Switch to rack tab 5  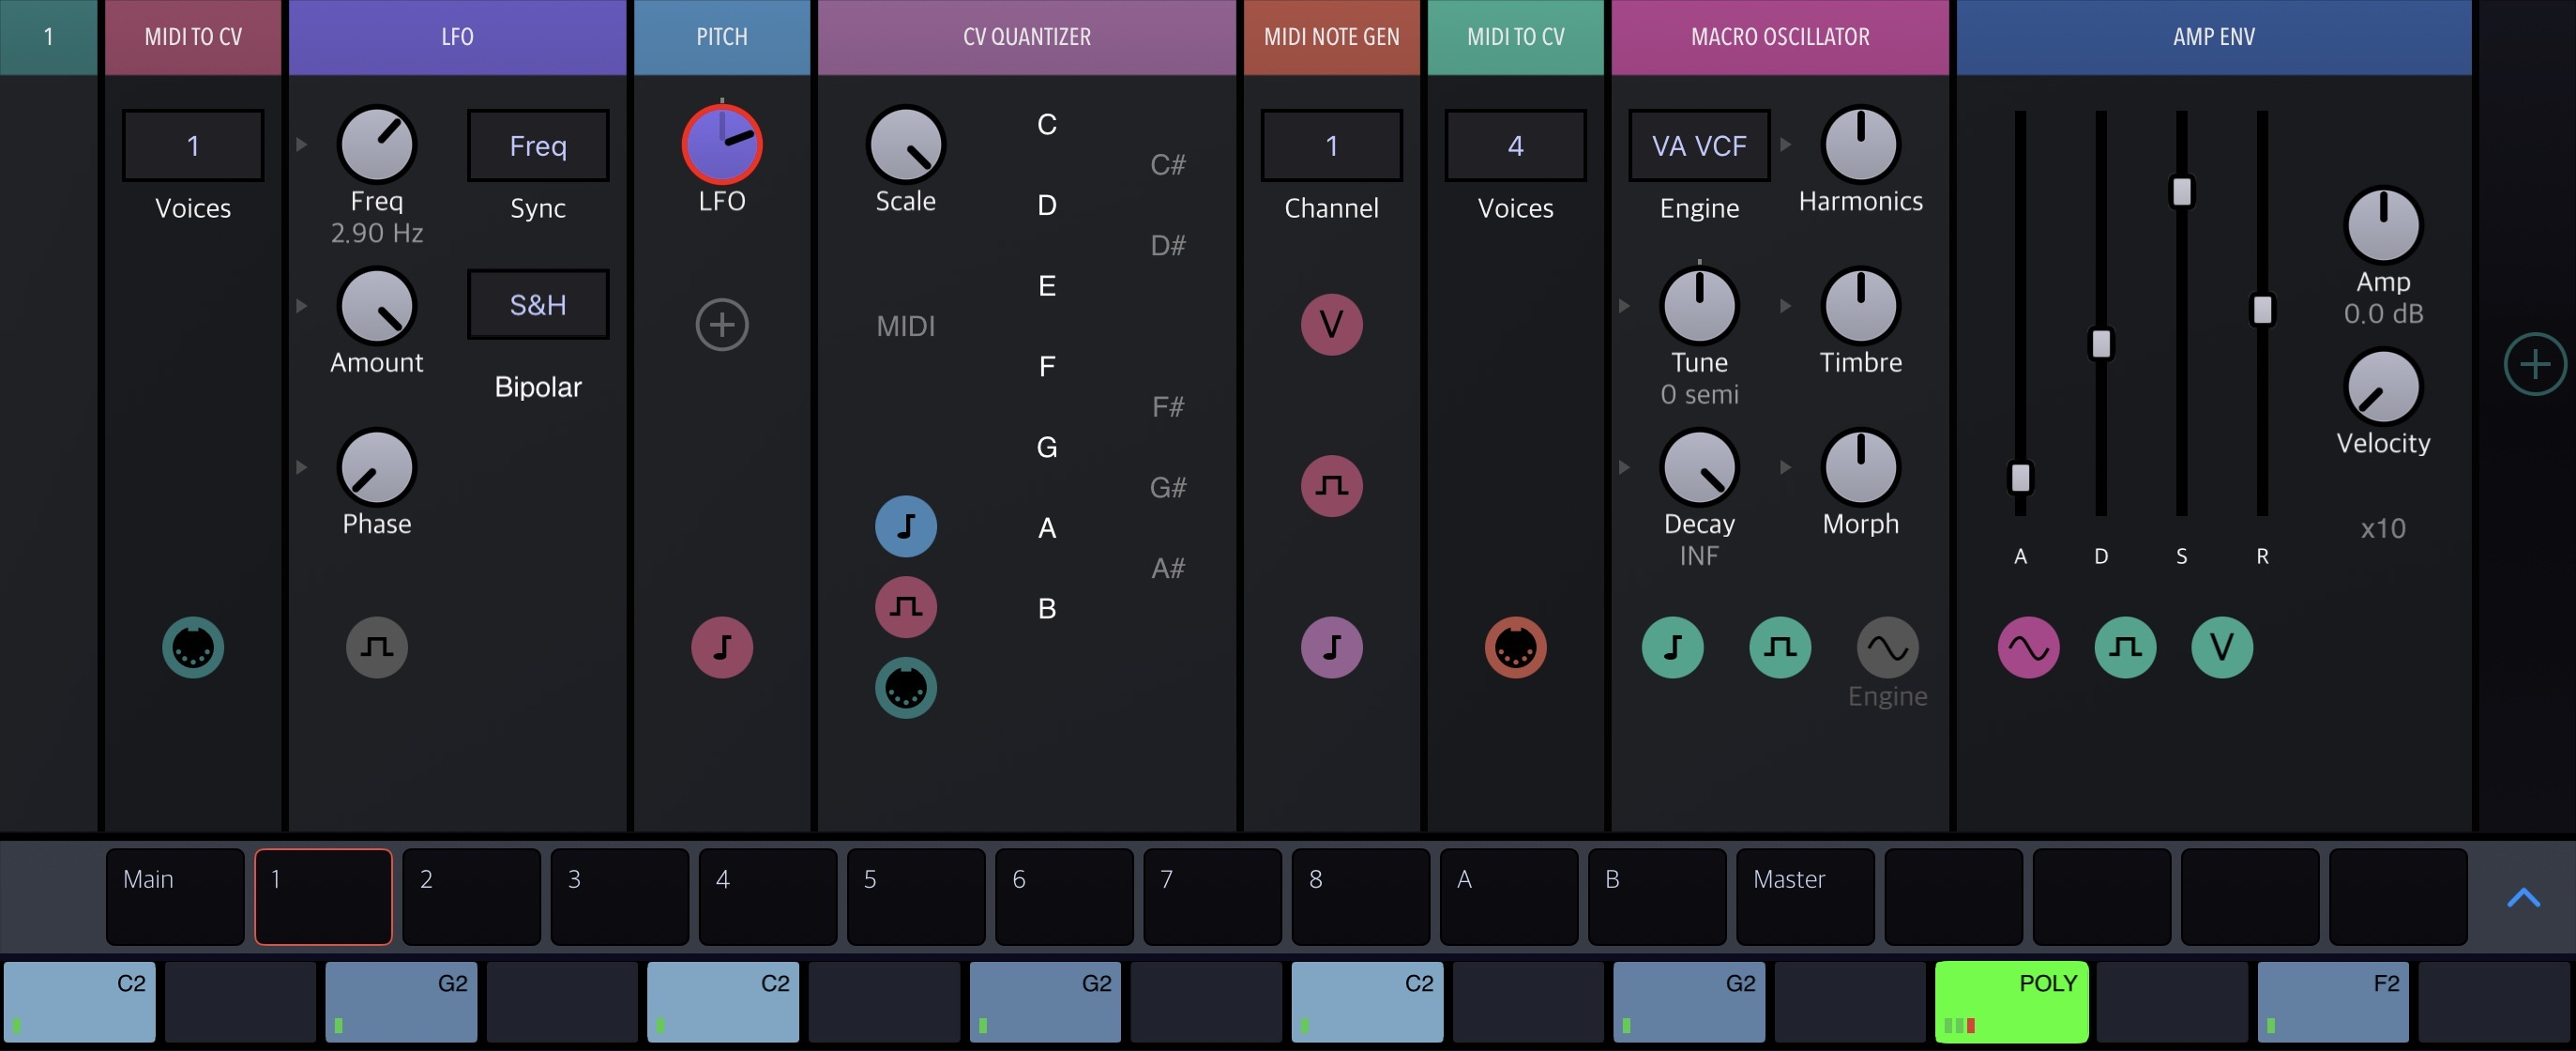(x=916, y=897)
